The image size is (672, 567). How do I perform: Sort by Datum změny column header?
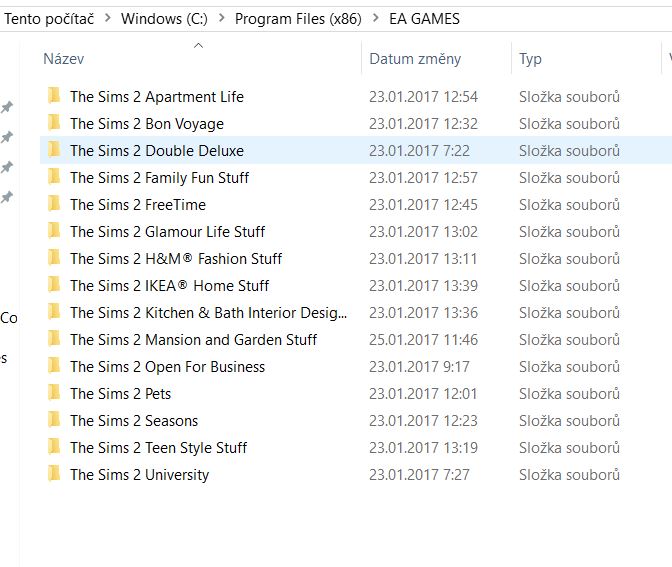pyautogui.click(x=415, y=59)
